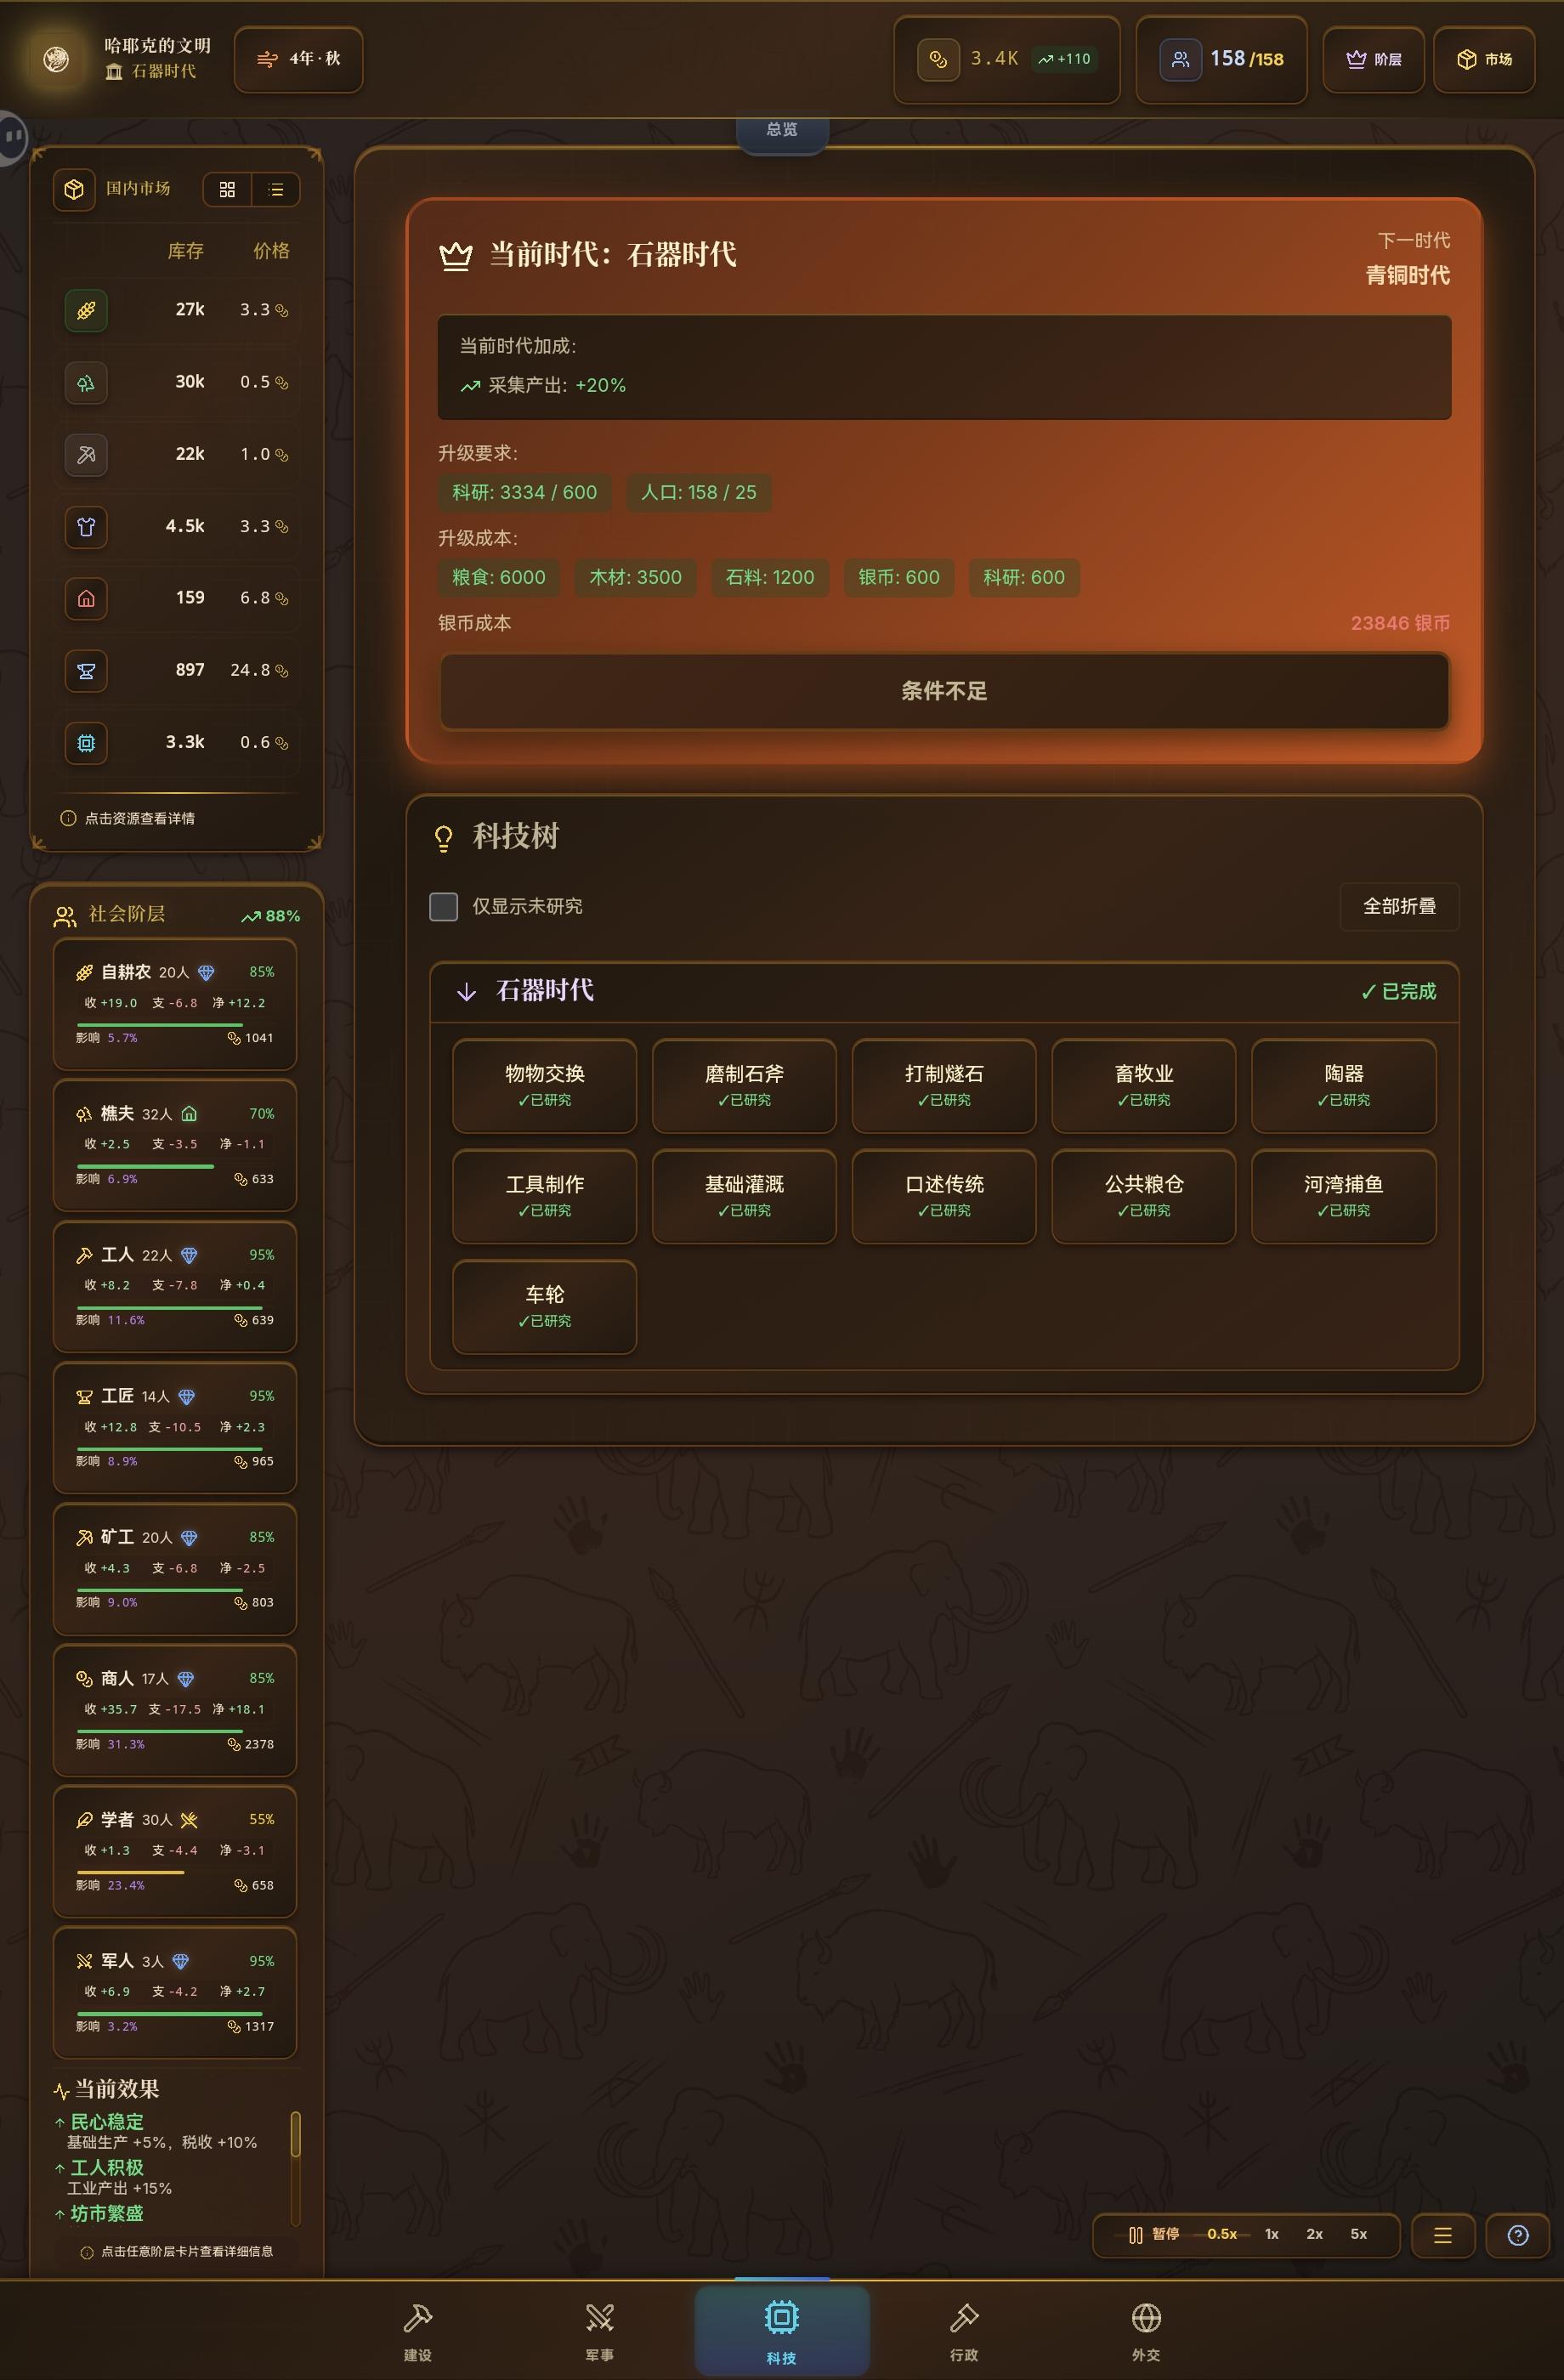Enable the 仅显示未研究 checkbox

(x=444, y=906)
